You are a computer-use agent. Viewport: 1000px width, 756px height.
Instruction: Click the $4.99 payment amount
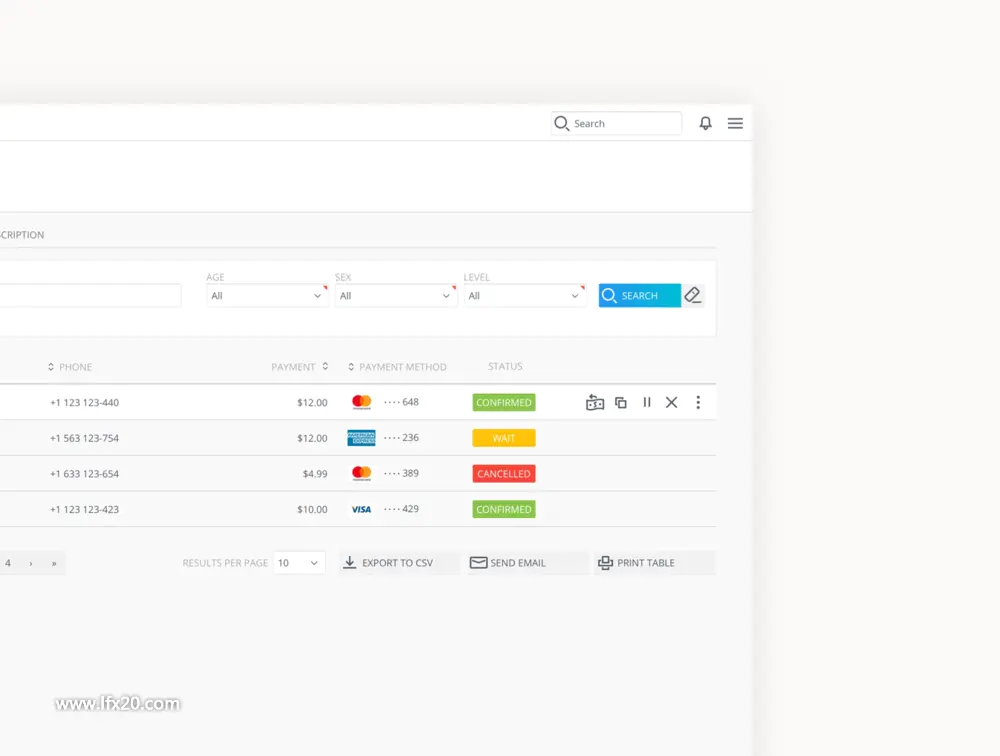coord(315,474)
